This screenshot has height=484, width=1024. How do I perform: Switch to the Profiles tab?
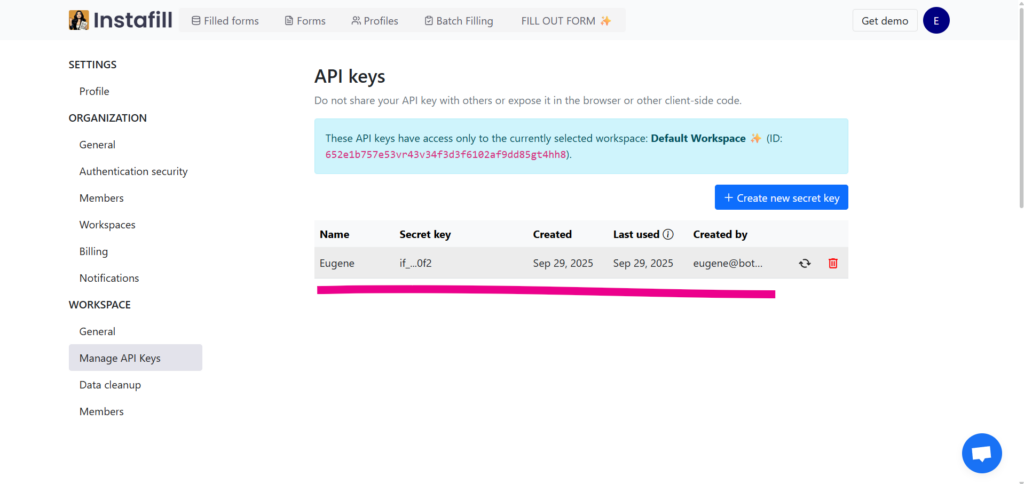375,21
